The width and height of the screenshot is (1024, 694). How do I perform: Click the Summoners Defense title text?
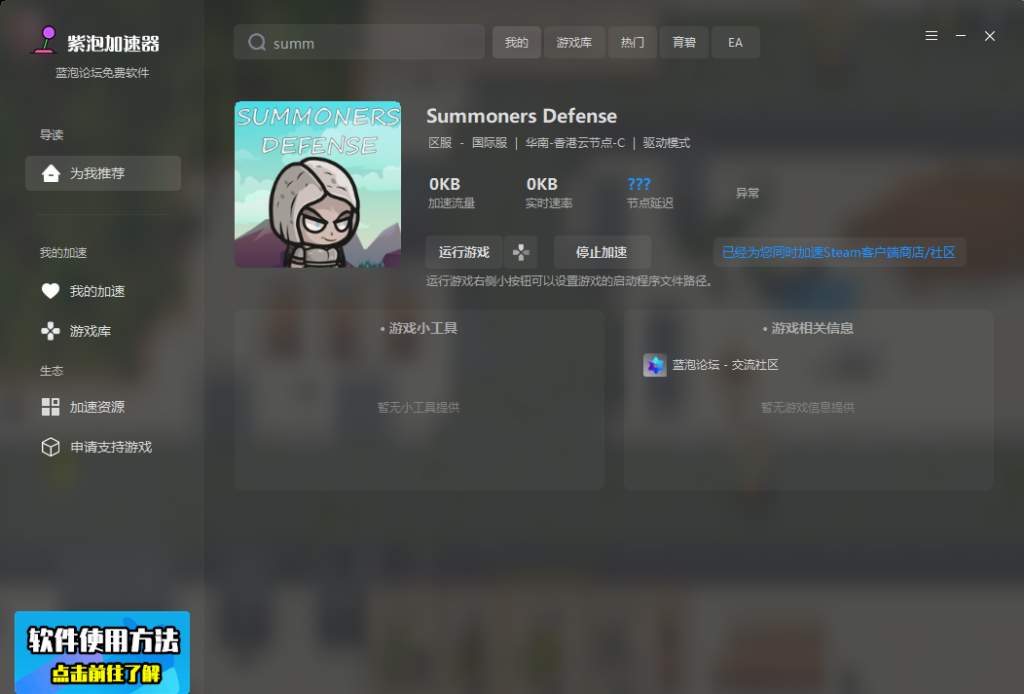point(522,116)
